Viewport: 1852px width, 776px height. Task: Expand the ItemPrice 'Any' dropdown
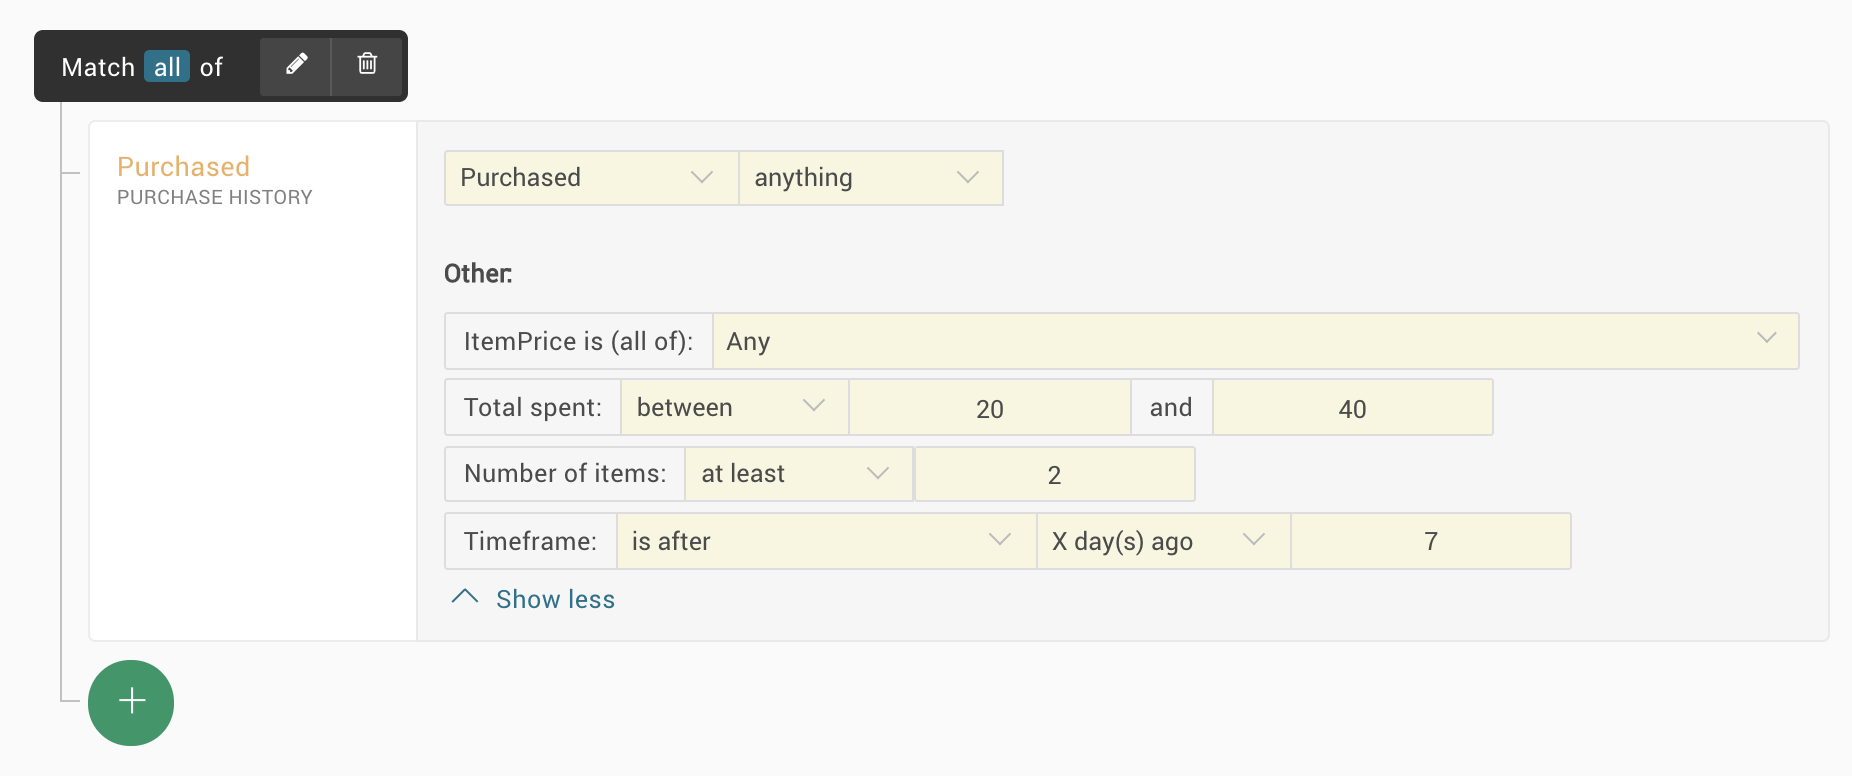[x=1254, y=341]
